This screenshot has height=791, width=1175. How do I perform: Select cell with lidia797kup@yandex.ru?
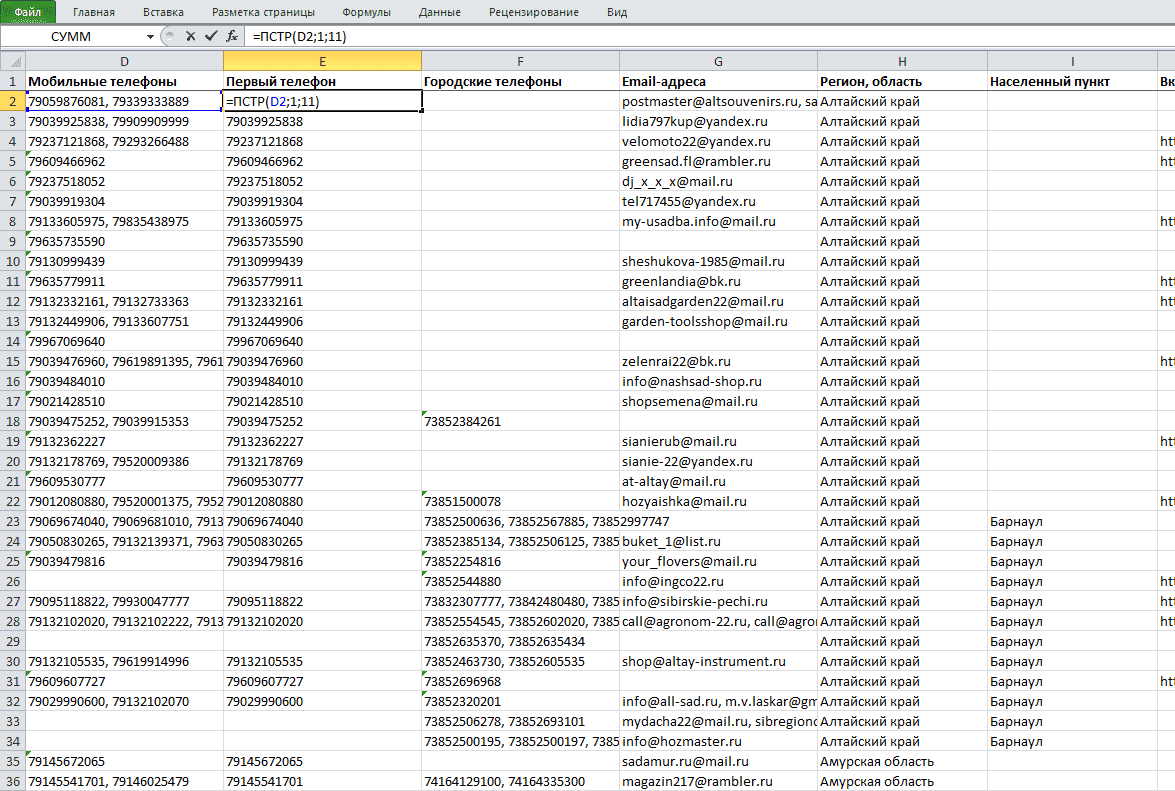[x=718, y=121]
